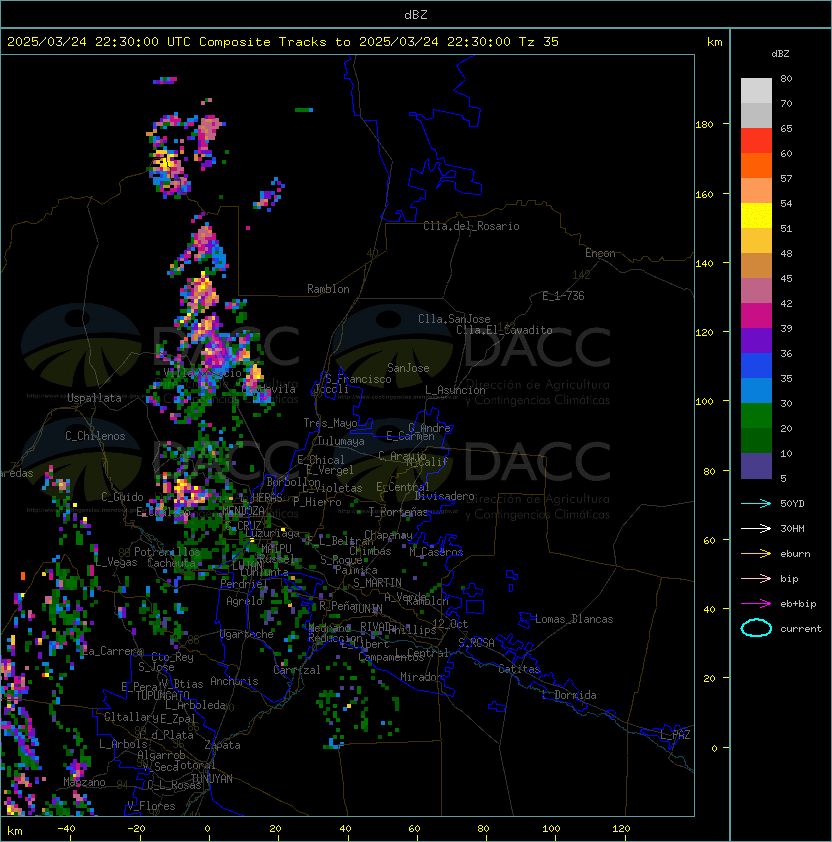Click the 'Clla.El_Cavadito' map label
The height and width of the screenshot is (842, 832).
pyautogui.click(x=504, y=330)
